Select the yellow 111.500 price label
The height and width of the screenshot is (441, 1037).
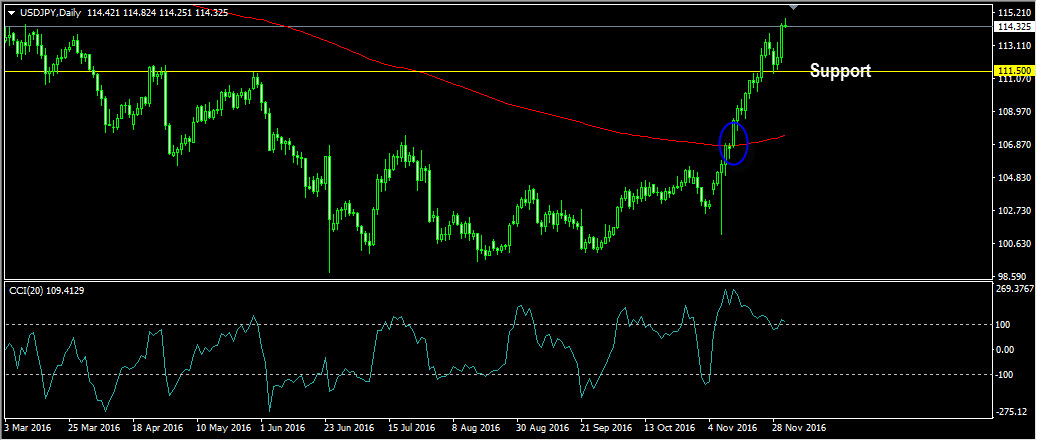click(x=1015, y=71)
